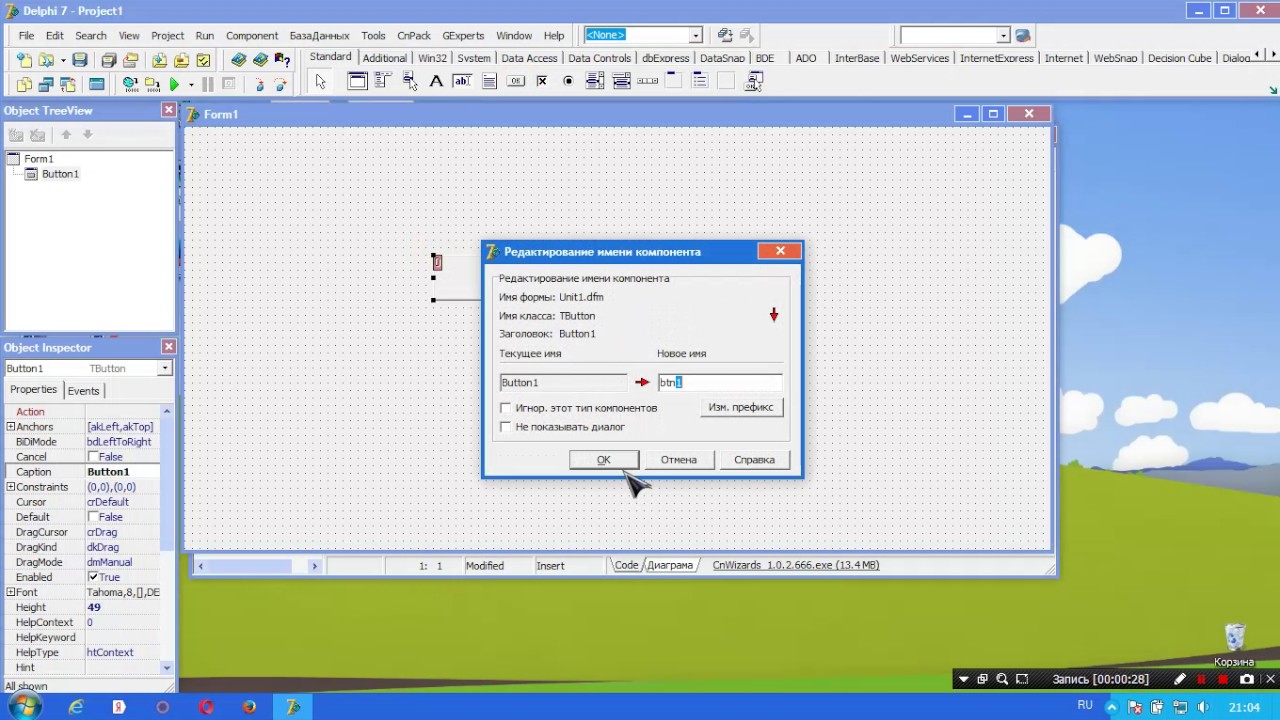Image resolution: width=1280 pixels, height=720 pixels.
Task: Click the Run (green play) button
Action: coord(174,84)
